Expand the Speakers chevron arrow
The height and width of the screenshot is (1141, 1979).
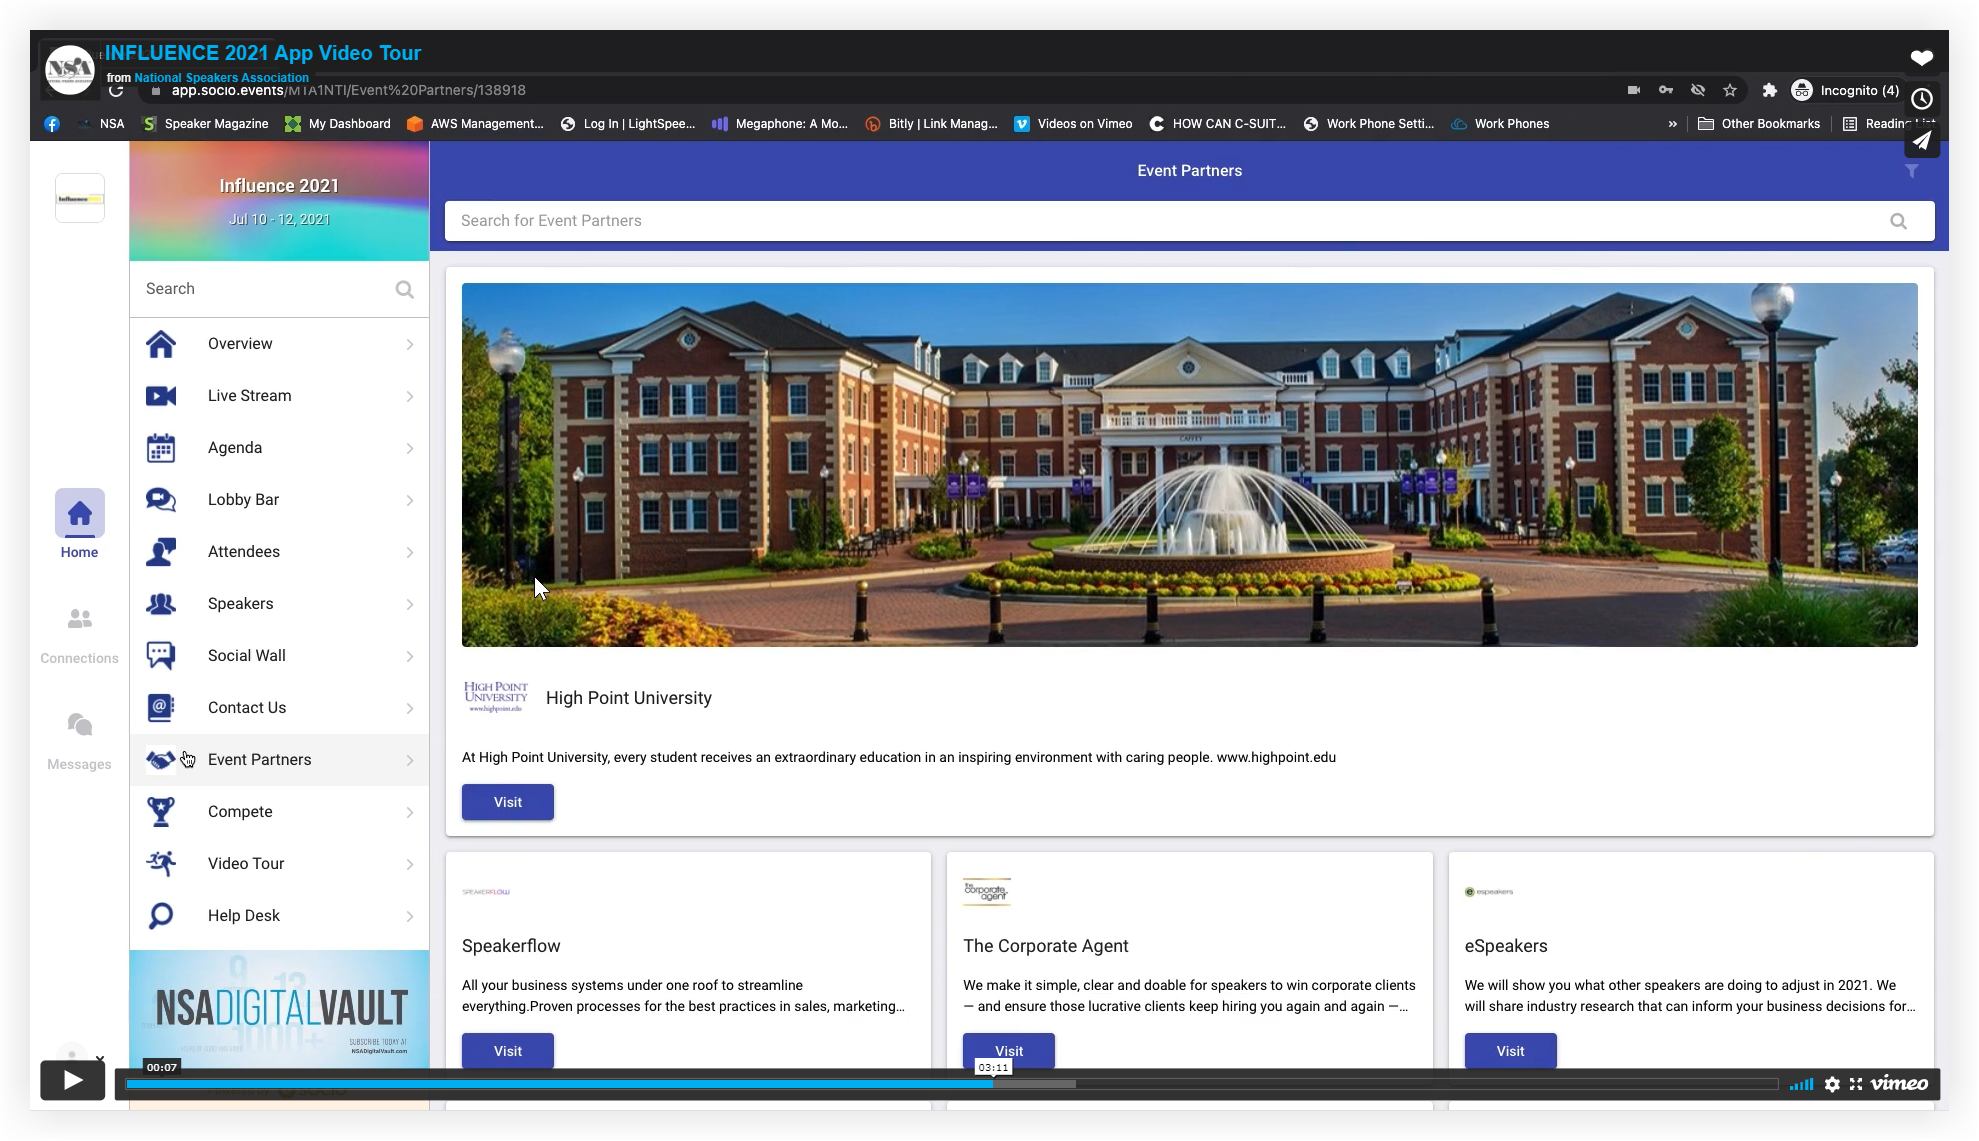tap(410, 604)
